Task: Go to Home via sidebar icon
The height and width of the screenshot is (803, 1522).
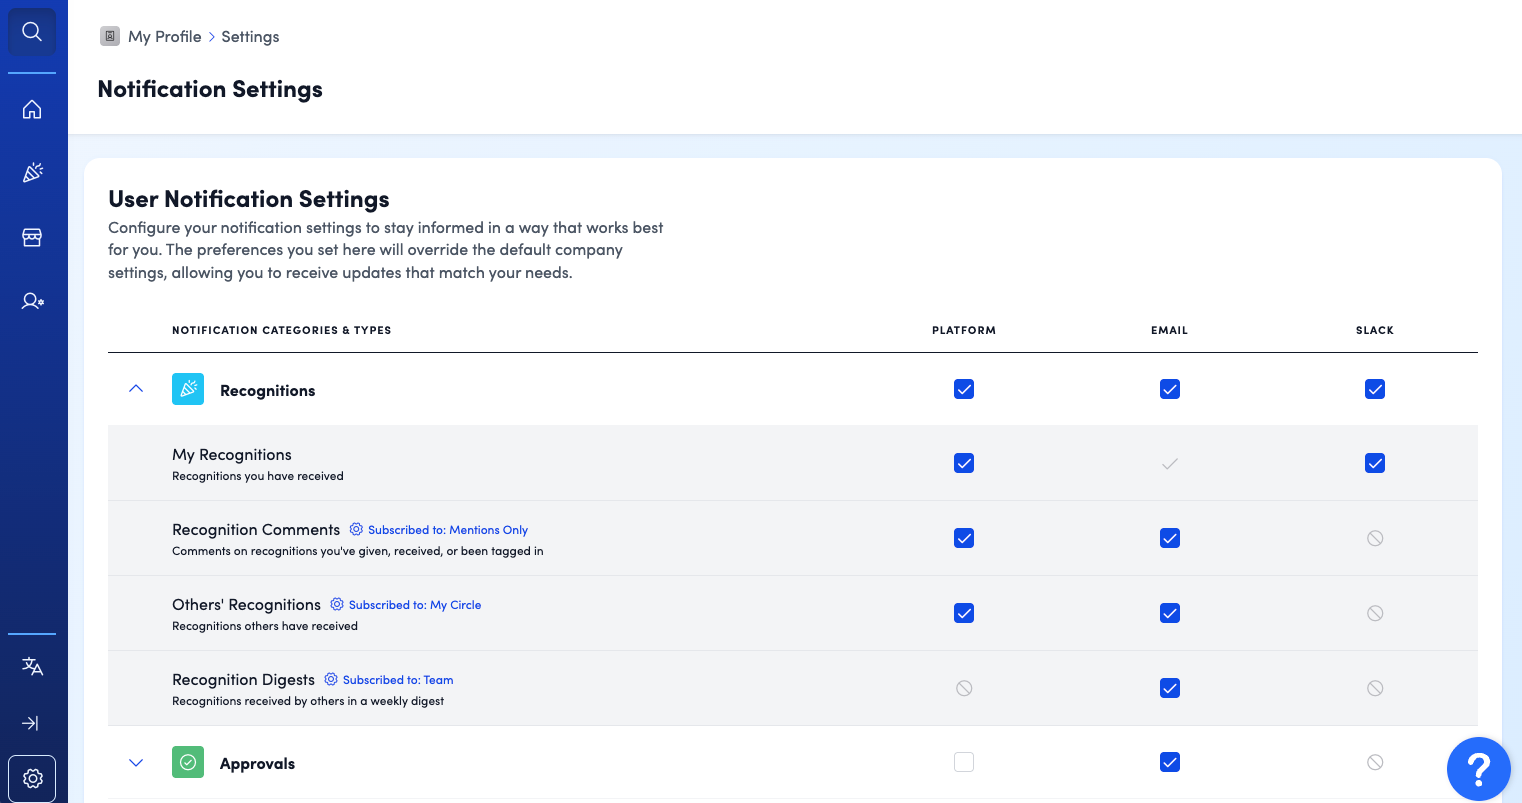Action: 32,109
